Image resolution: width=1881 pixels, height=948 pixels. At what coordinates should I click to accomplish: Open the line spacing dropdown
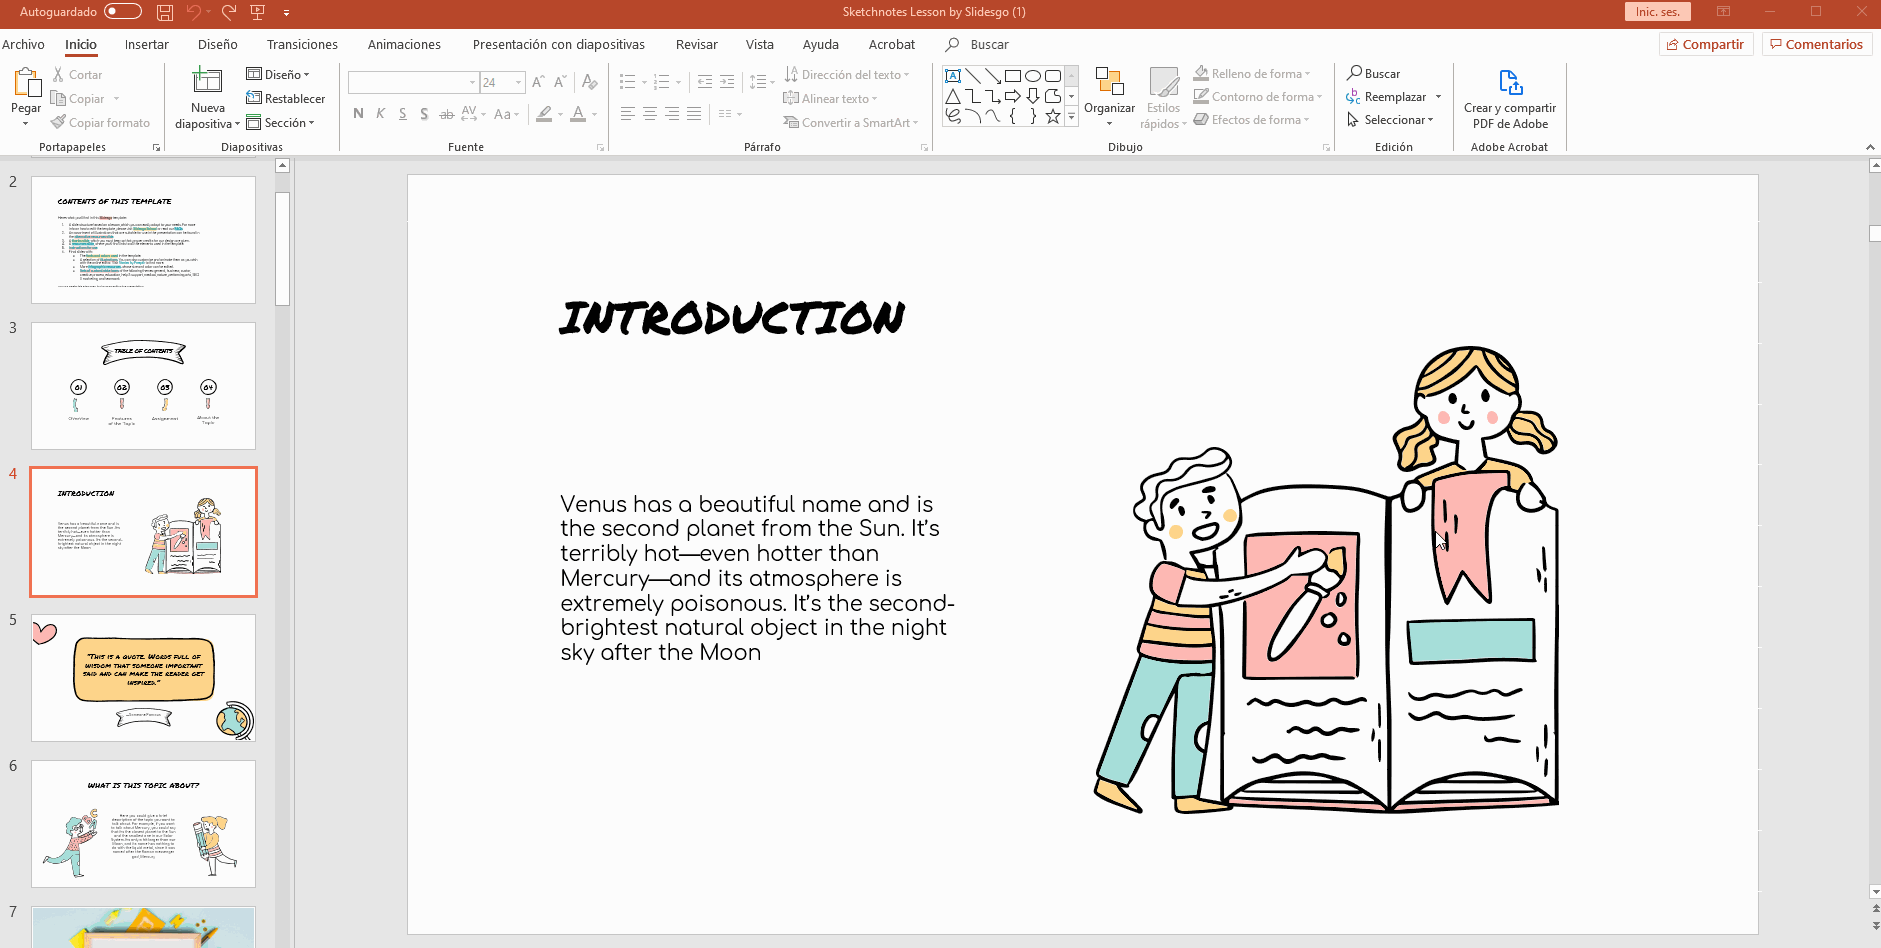click(x=763, y=82)
